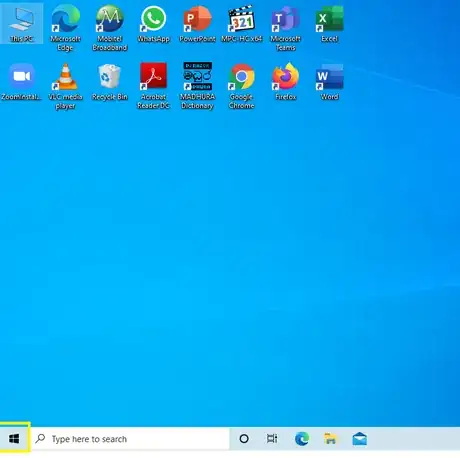Viewport: 460px width, 458px height.
Task: Click Acrobat Reader DC shortcut
Action: click(153, 86)
